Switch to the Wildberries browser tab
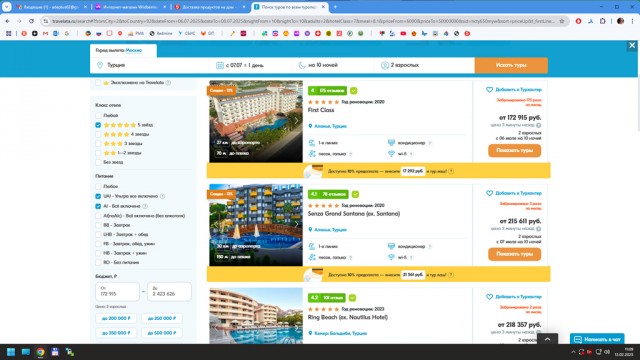The width and height of the screenshot is (640, 360). tap(130, 7)
